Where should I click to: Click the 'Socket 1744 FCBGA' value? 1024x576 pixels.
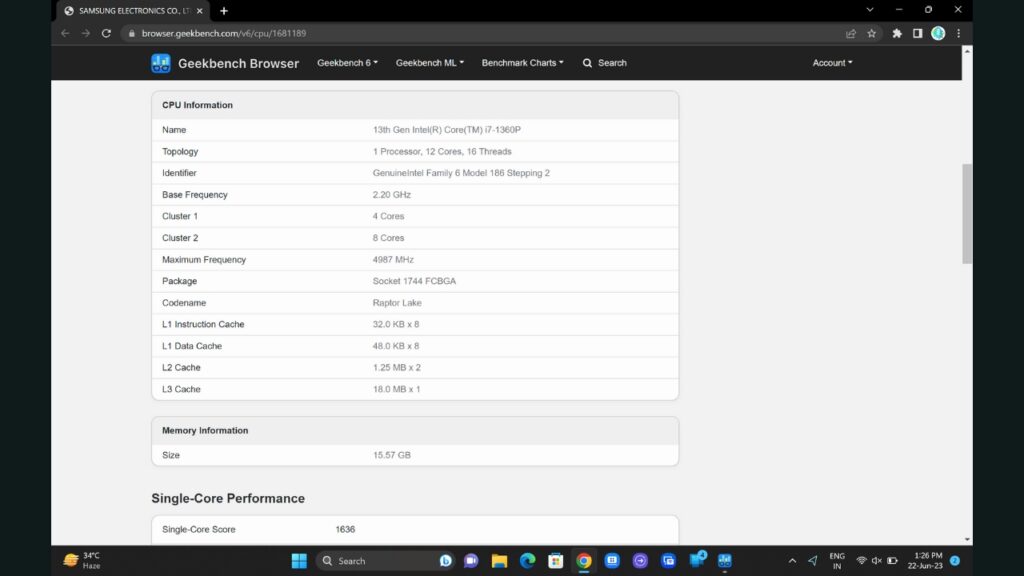coord(414,281)
